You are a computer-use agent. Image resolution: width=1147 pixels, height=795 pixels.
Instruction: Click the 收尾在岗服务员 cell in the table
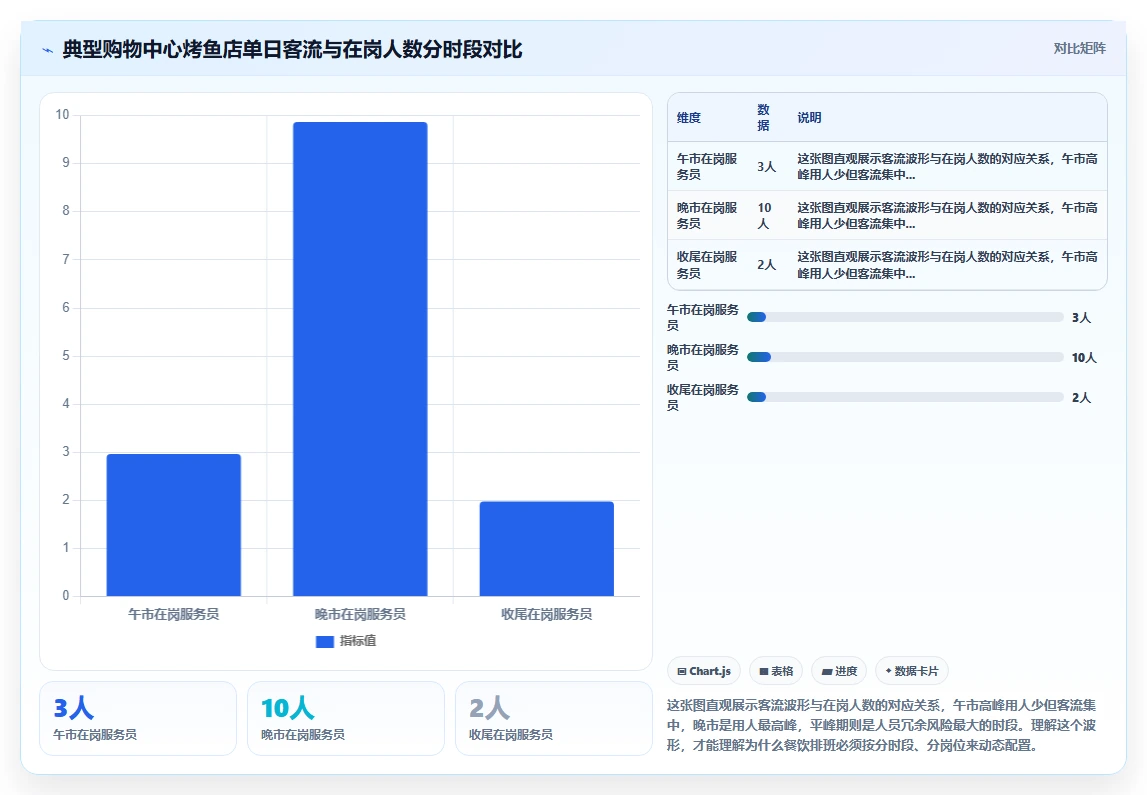pos(707,265)
